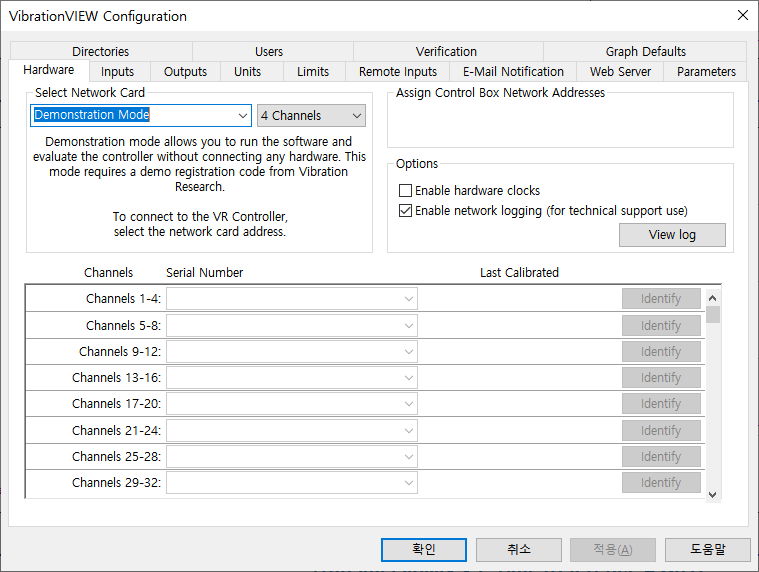Image resolution: width=759 pixels, height=572 pixels.
Task: Open Channels 25-28 serial number dropdown
Action: 292,457
